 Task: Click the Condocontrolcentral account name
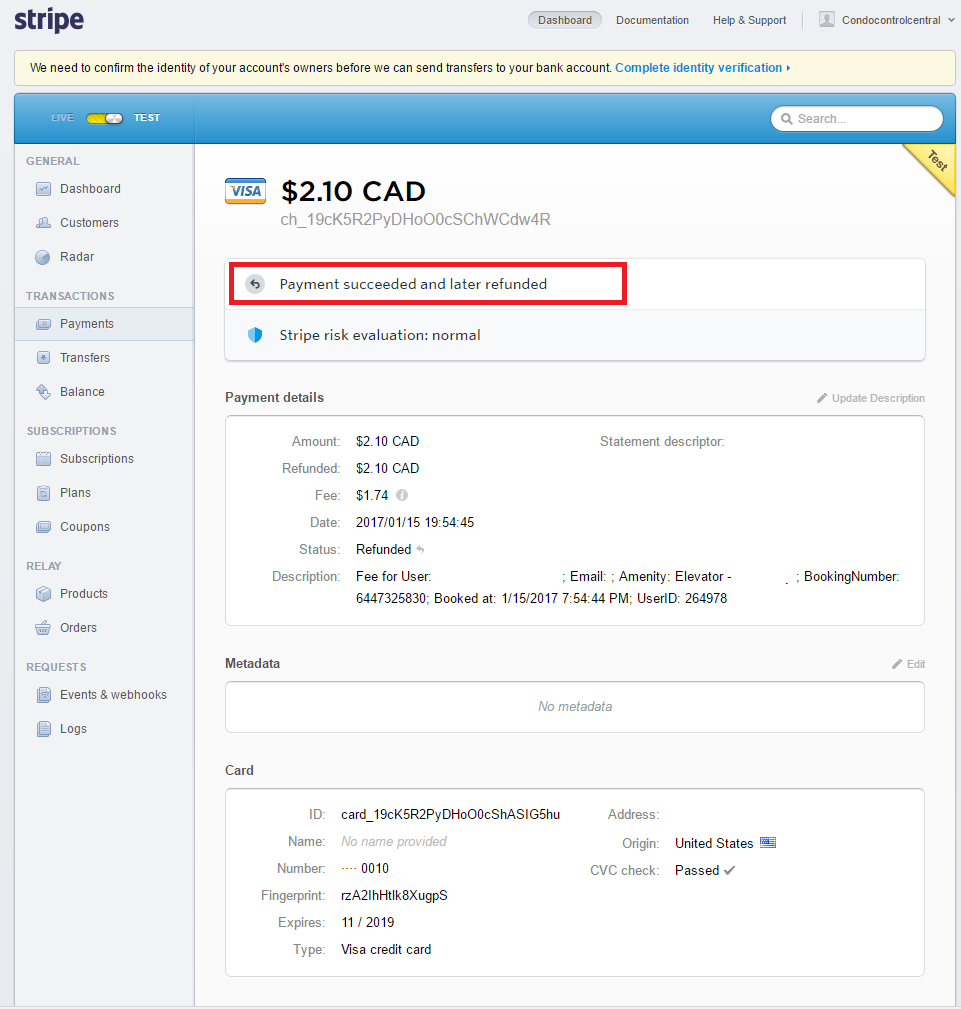coord(891,20)
